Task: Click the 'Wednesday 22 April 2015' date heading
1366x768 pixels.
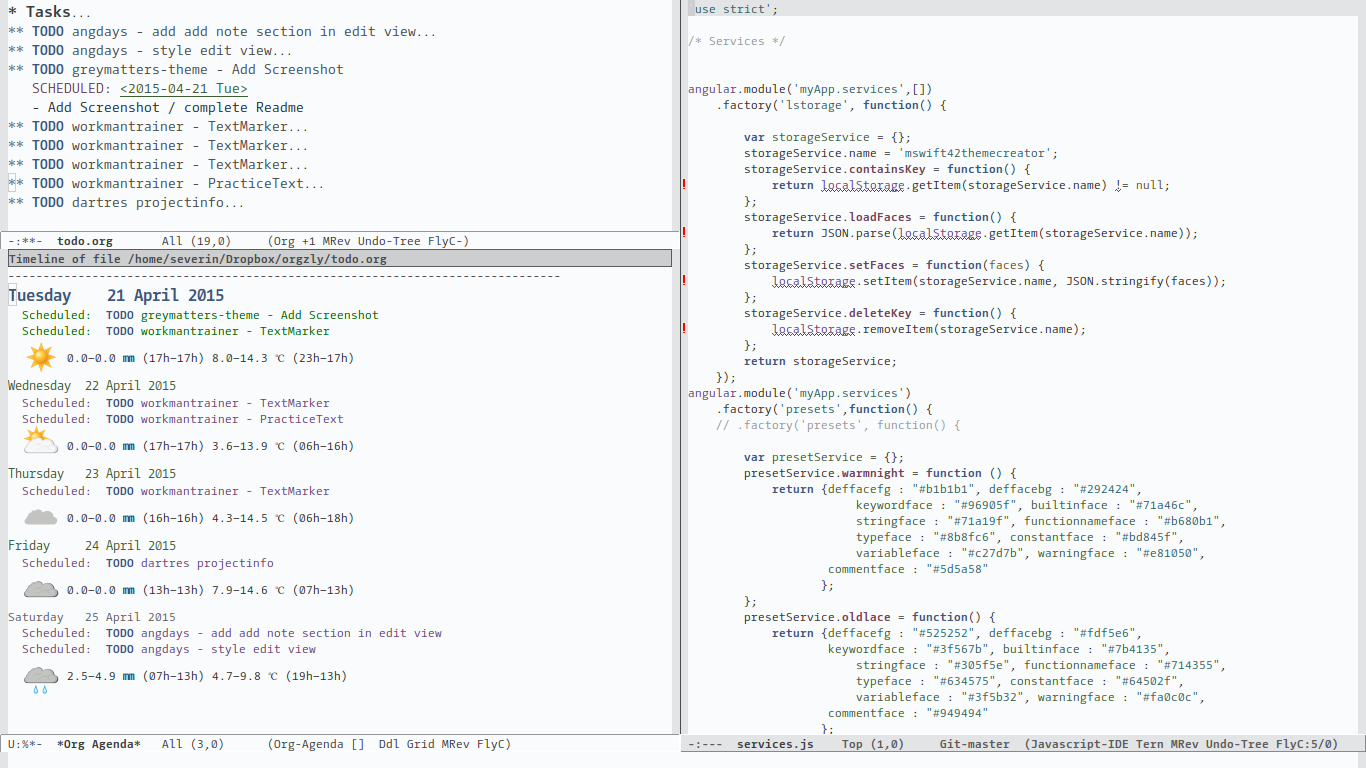Action: pyautogui.click(x=92, y=385)
